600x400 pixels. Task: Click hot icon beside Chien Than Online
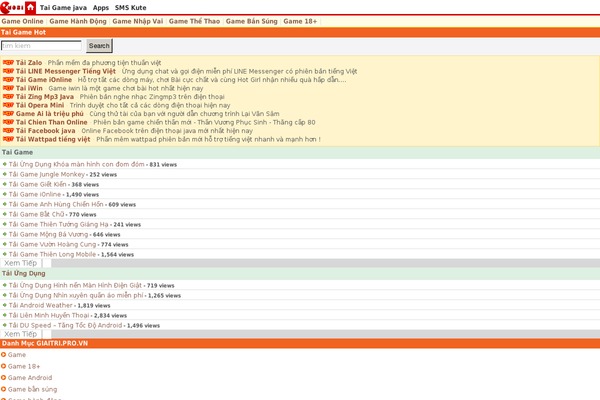pyautogui.click(x=8, y=122)
